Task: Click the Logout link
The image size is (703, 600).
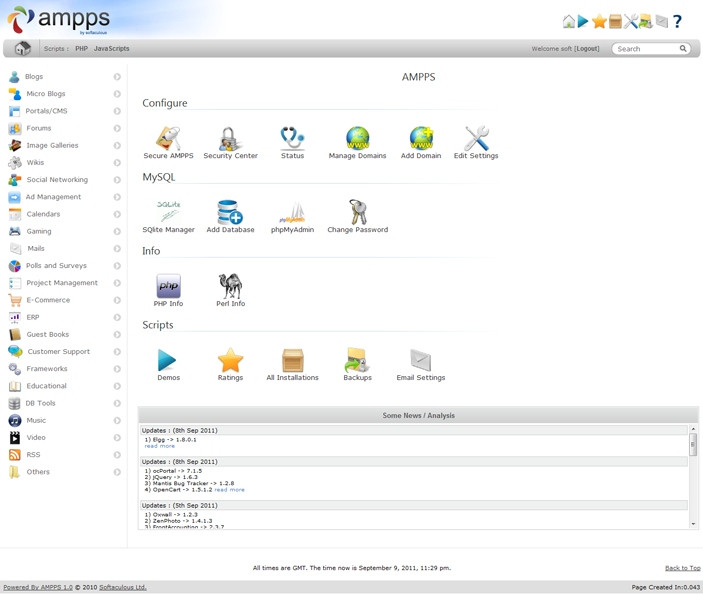Action: tap(586, 48)
